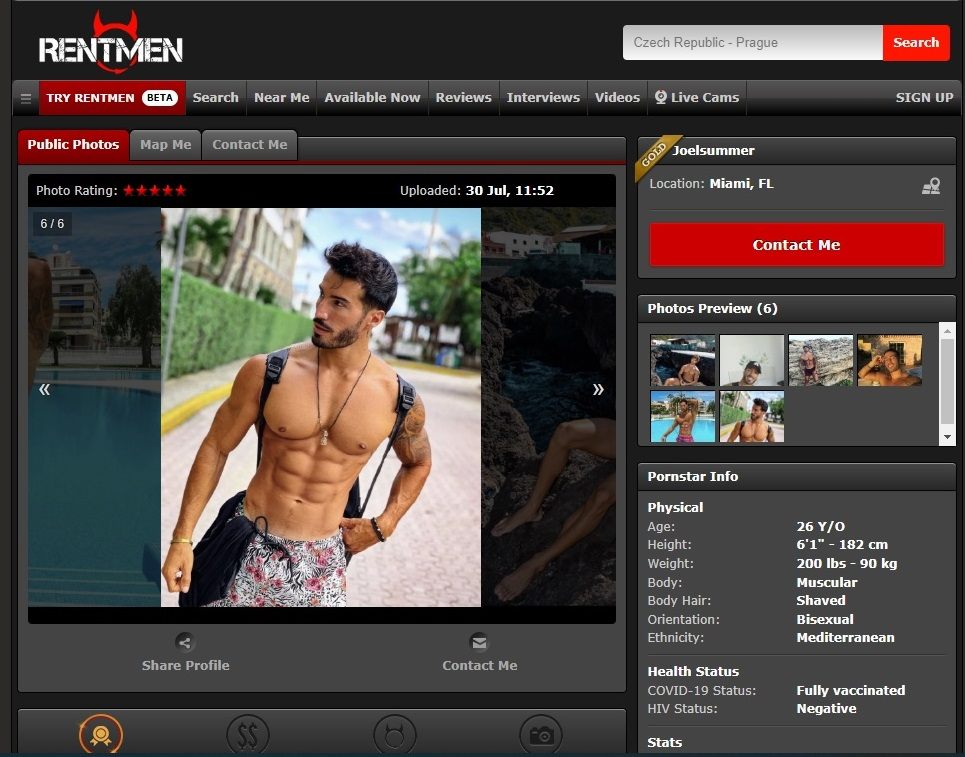Click the fourth preview thumbnail (selfie)
Viewport: 965px width, 757px height.
[x=889, y=360]
